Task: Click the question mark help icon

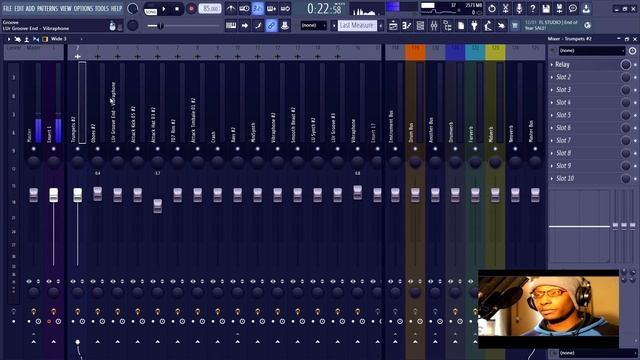Action: point(533,8)
